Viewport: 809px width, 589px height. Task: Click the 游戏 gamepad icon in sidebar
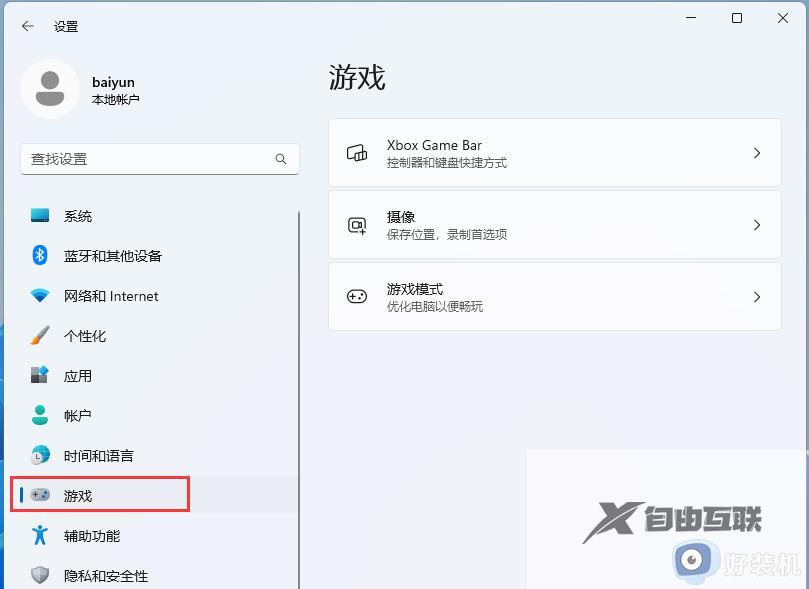point(41,494)
